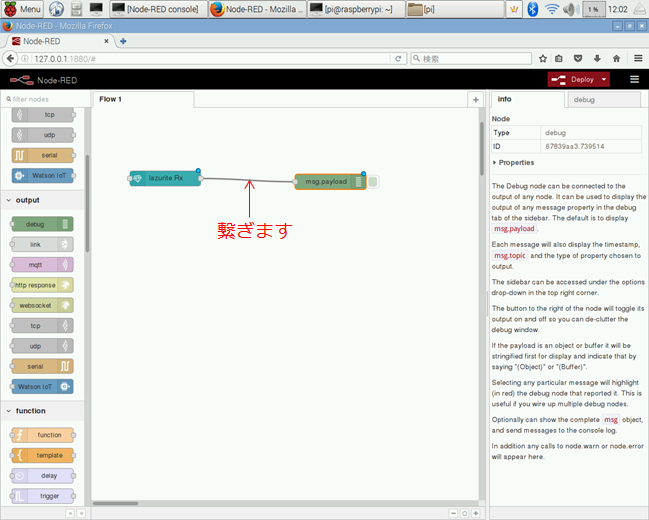Bookmark this page with star icon
The height and width of the screenshot is (520, 649).
[x=543, y=58]
